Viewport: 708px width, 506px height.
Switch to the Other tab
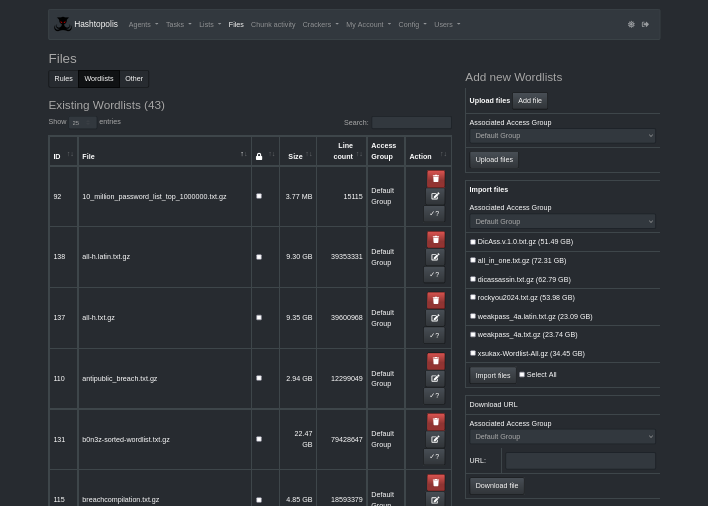(x=134, y=79)
